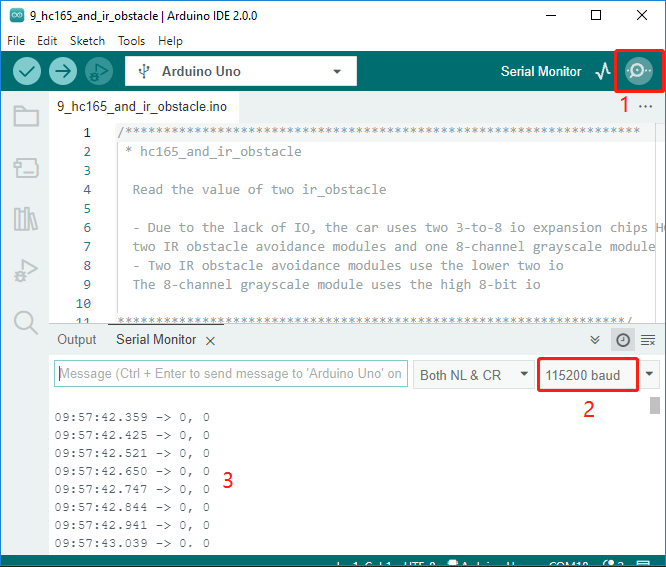Click the 'Read the value of two ir_obstacle' line

(x=260, y=189)
